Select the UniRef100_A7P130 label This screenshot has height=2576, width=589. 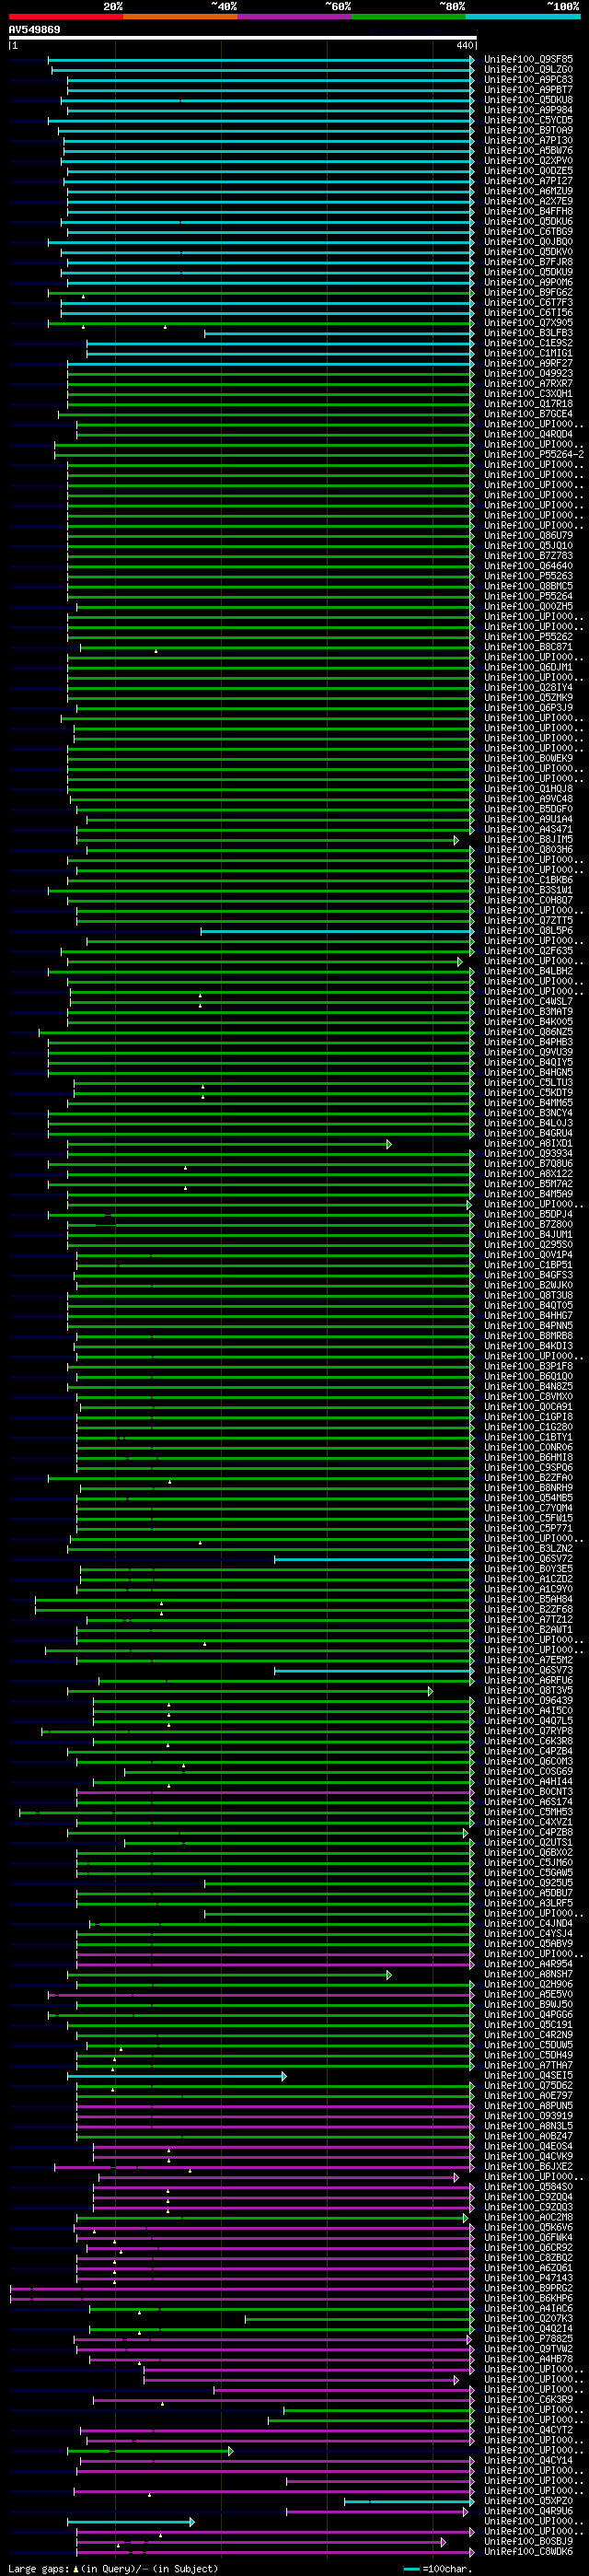[529, 140]
